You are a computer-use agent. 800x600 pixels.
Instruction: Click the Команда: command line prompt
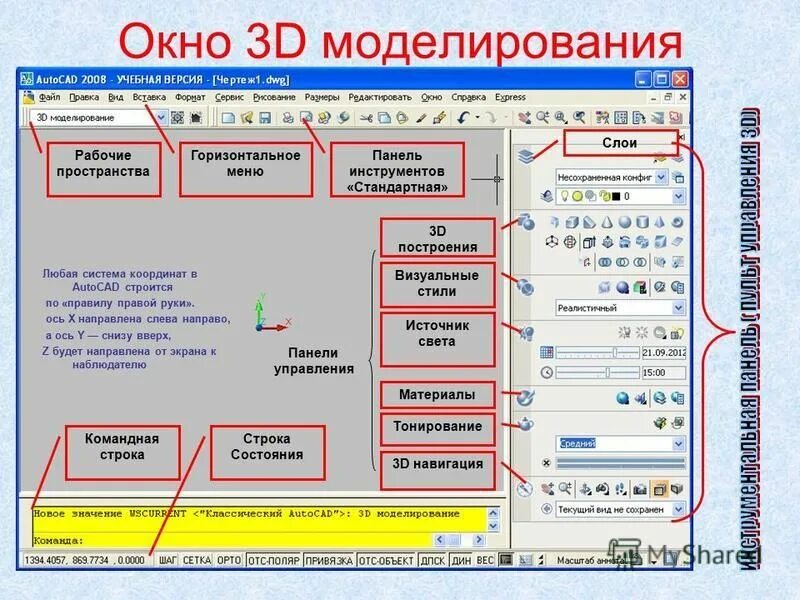(x=58, y=540)
